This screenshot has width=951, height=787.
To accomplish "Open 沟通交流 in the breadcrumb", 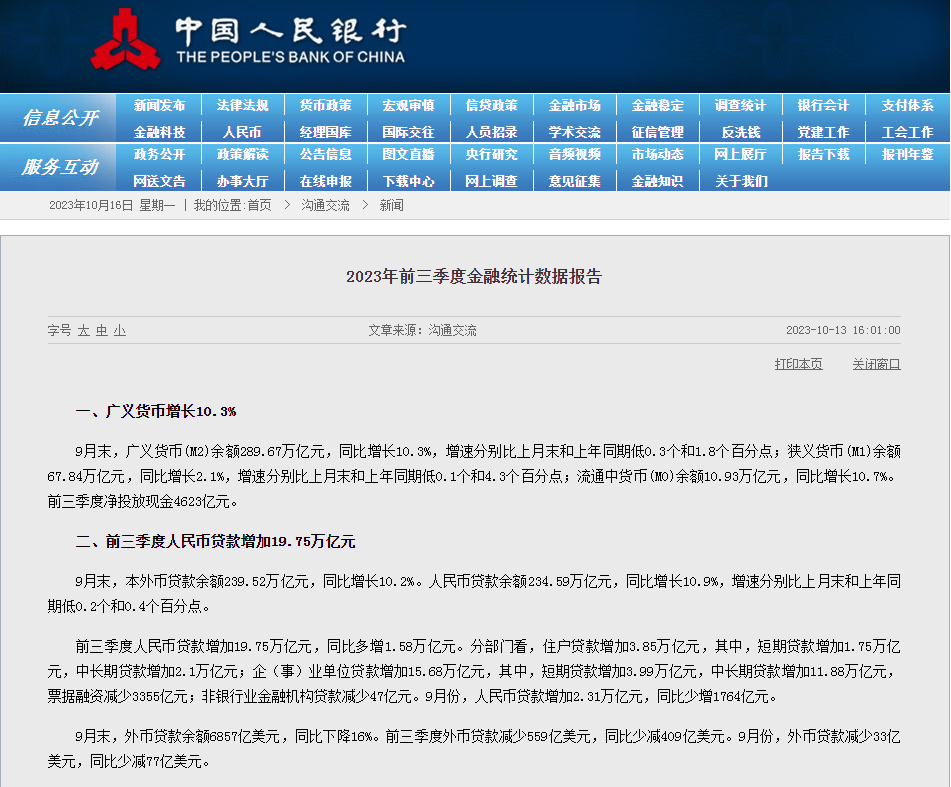I will tap(326, 205).
